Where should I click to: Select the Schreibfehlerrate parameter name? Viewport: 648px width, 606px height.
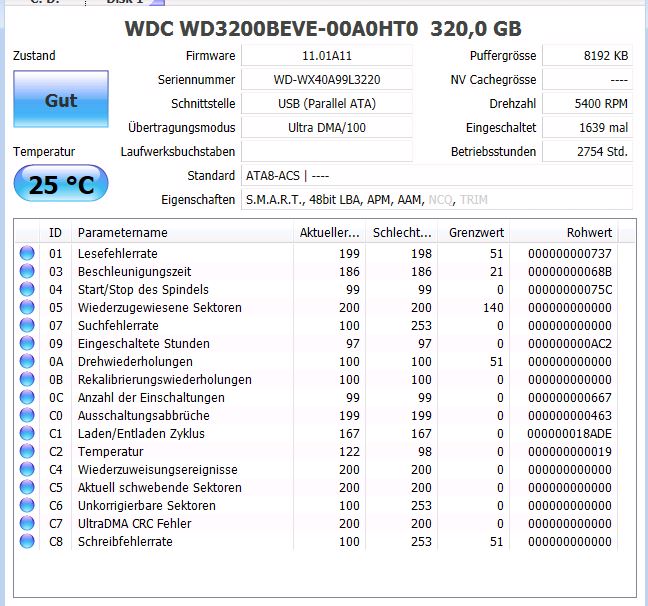[125, 542]
